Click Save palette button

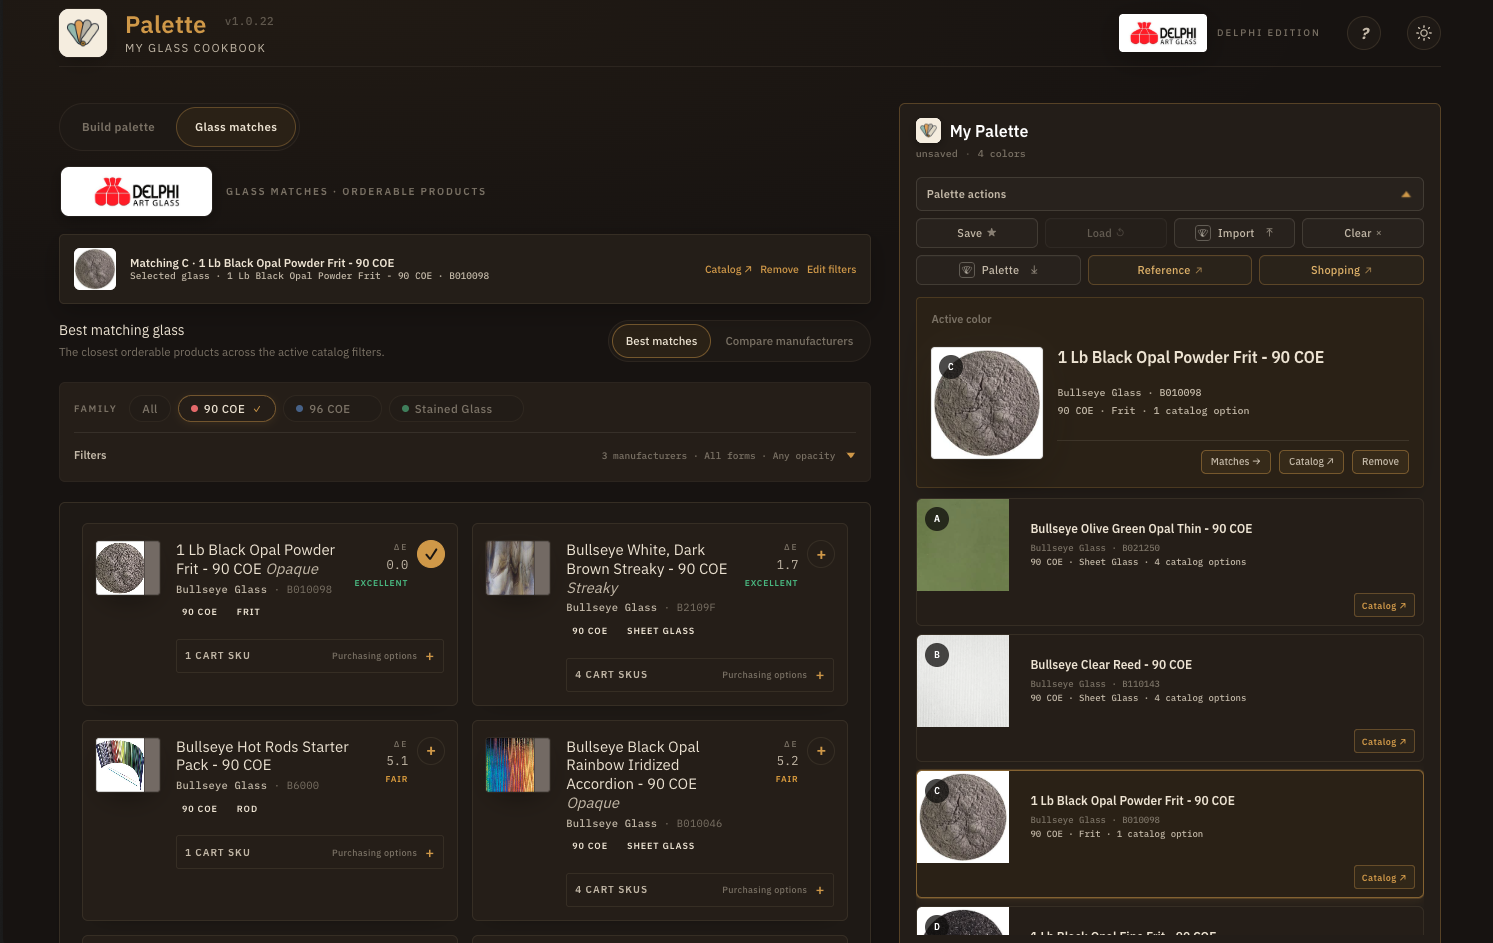[977, 233]
